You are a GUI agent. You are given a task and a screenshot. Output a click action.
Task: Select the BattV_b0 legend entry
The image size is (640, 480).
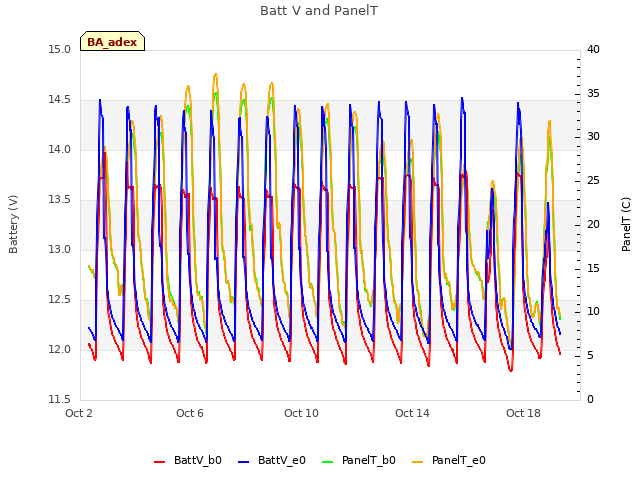coord(188,460)
